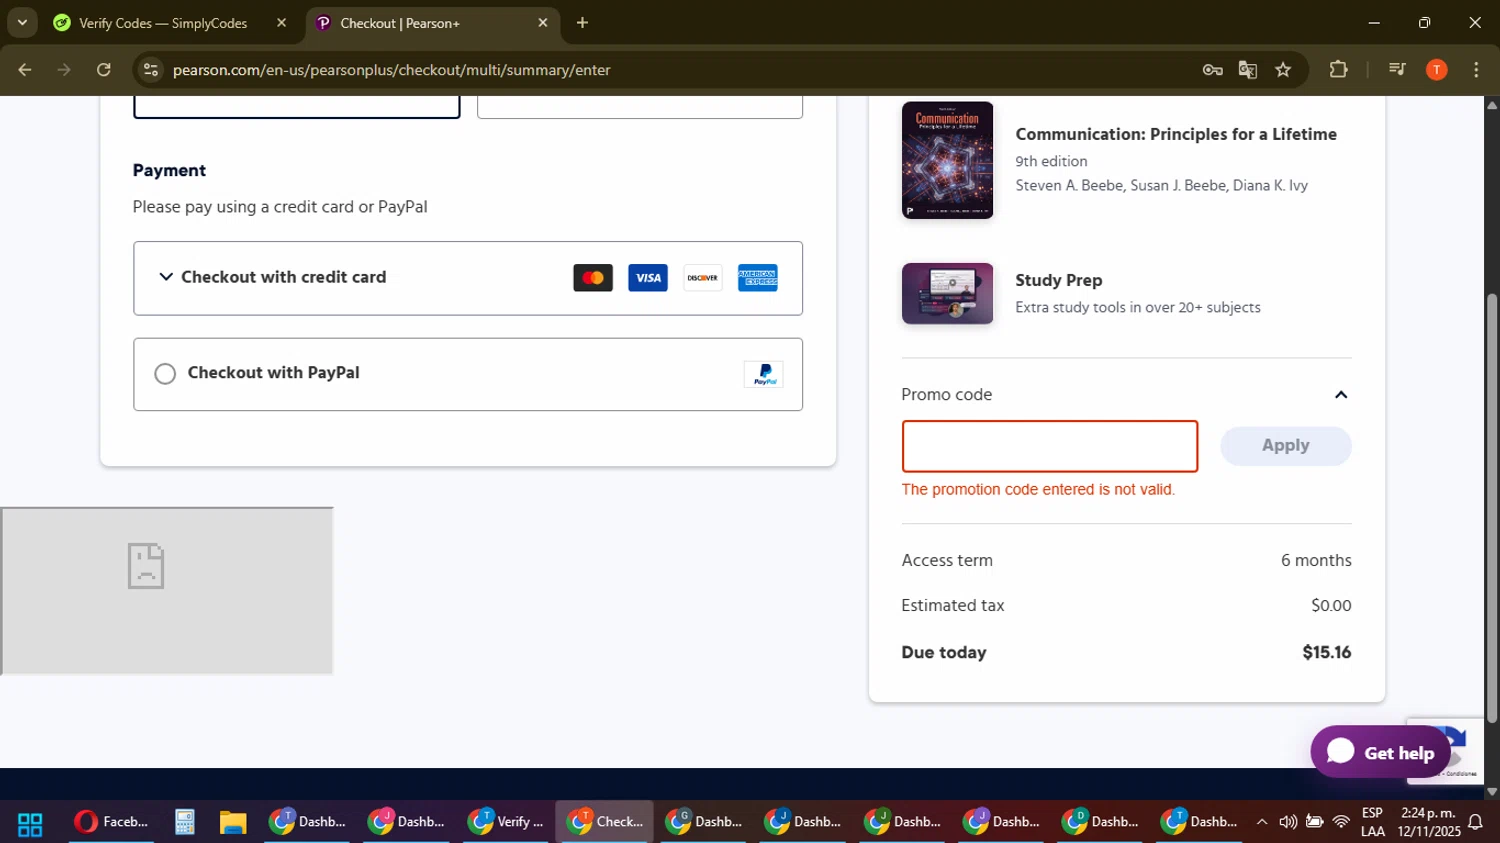
Task: Open the media control icon
Action: (x=1397, y=70)
